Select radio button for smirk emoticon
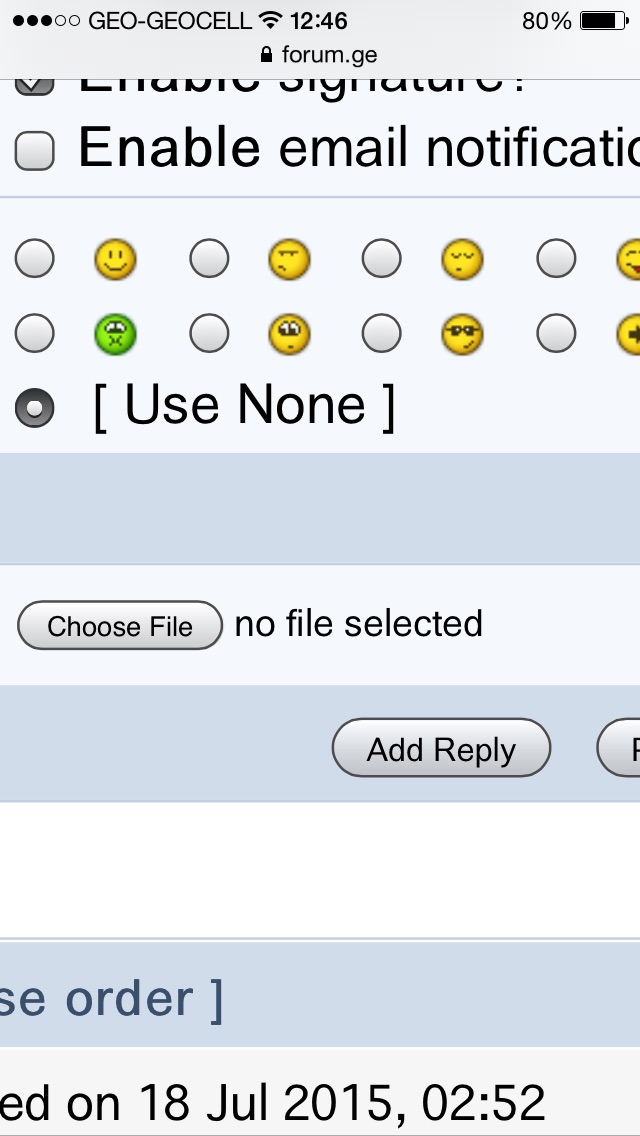640x1136 pixels. tap(209, 260)
